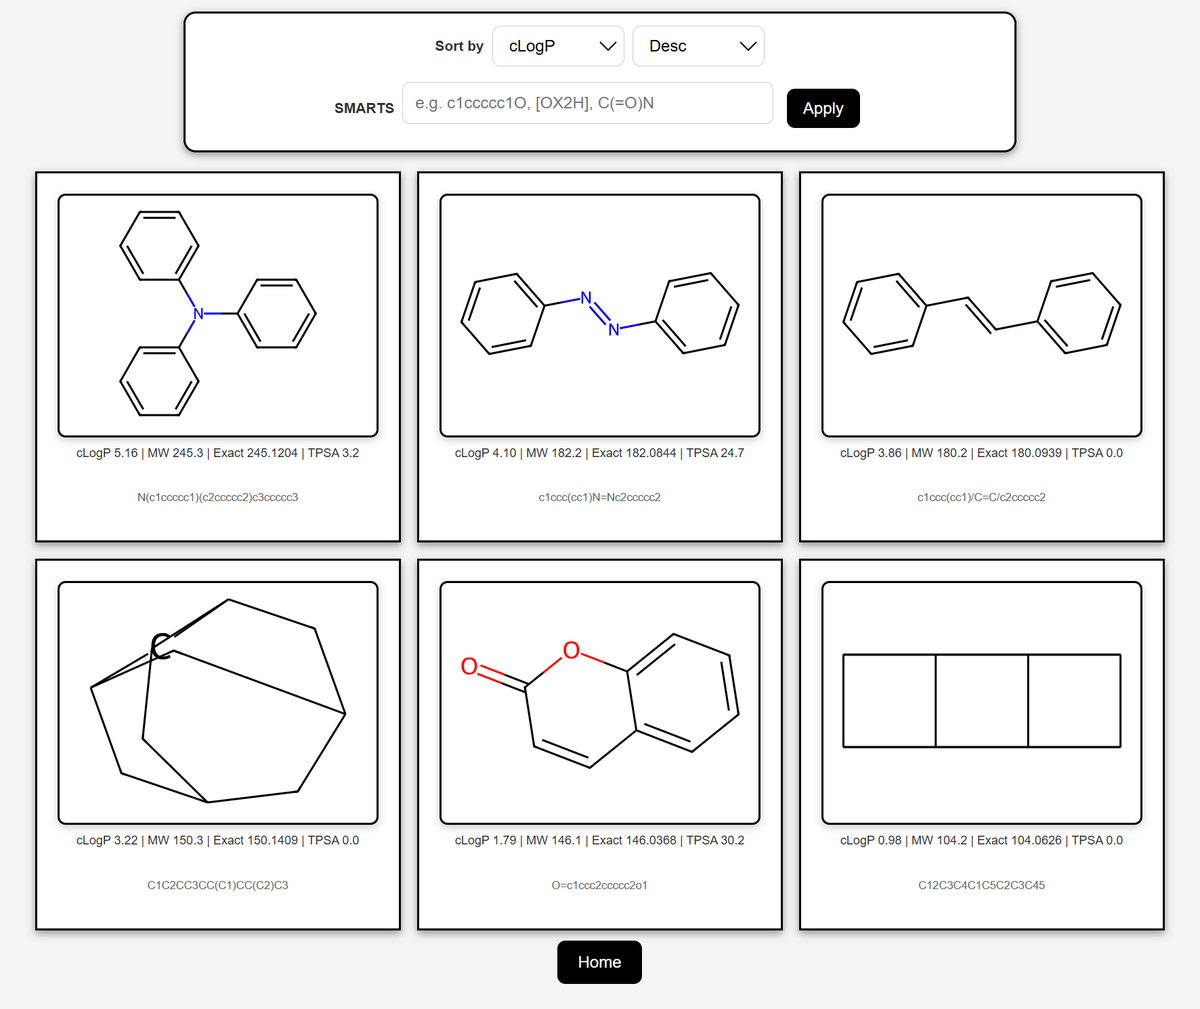Screen dimensions: 1200x1009
Task: Click the SMARTS query input field
Action: pos(587,103)
